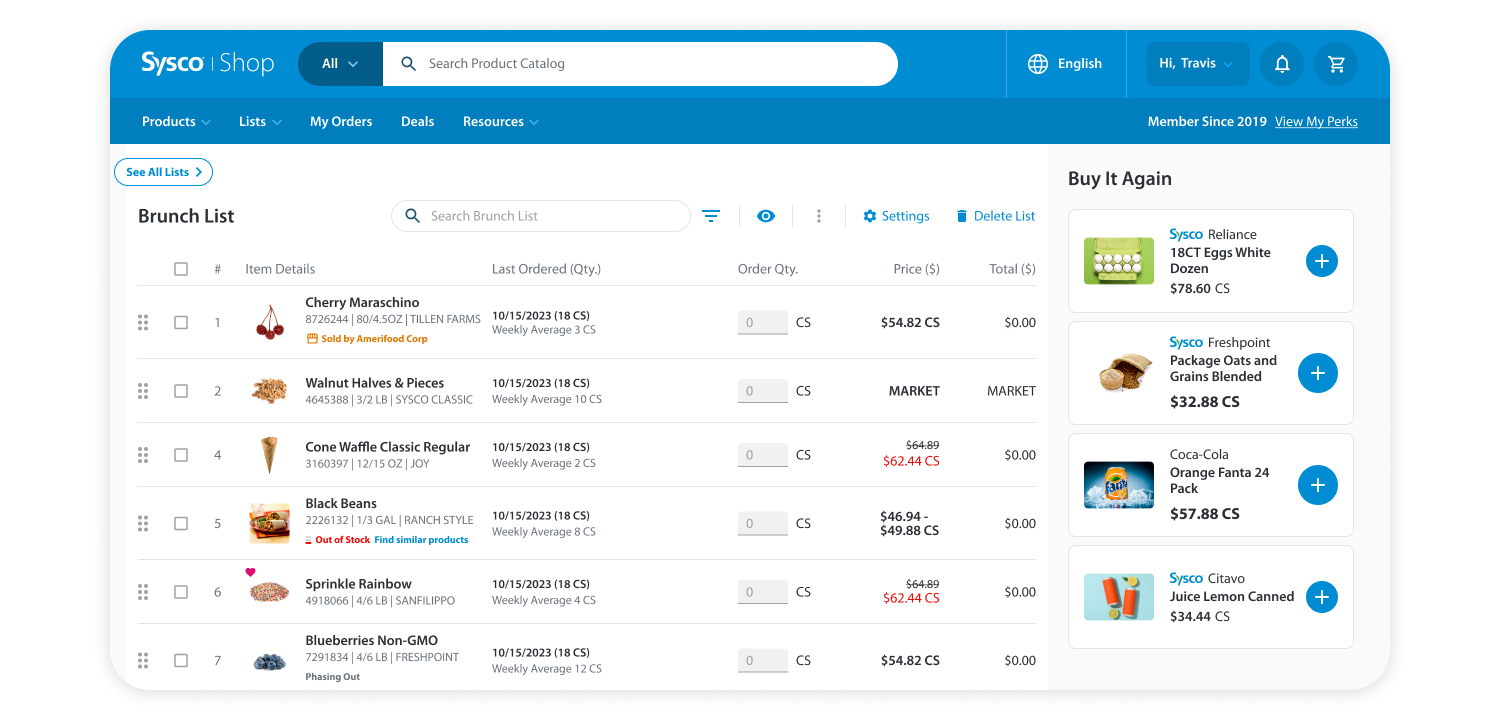Open the three-dot more options menu
Image resolution: width=1500 pixels, height=720 pixels.
(819, 216)
